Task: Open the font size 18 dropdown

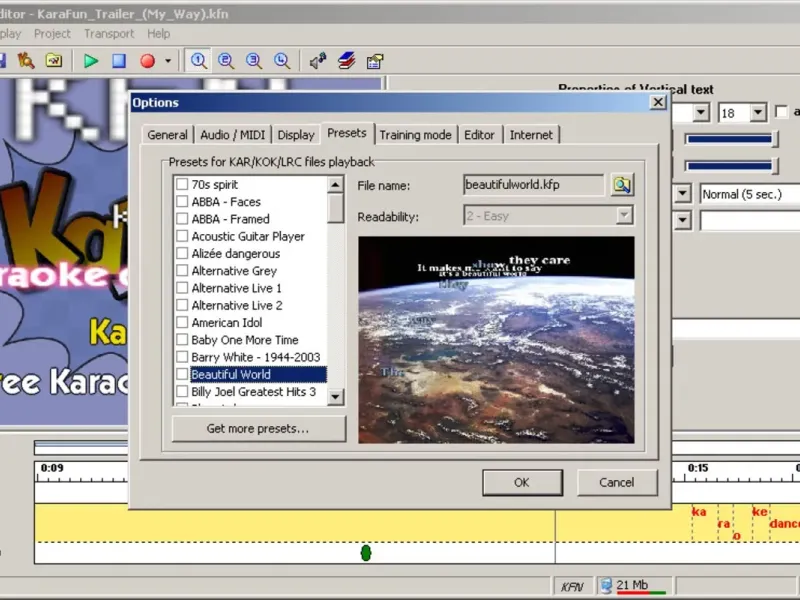Action: coord(758,113)
